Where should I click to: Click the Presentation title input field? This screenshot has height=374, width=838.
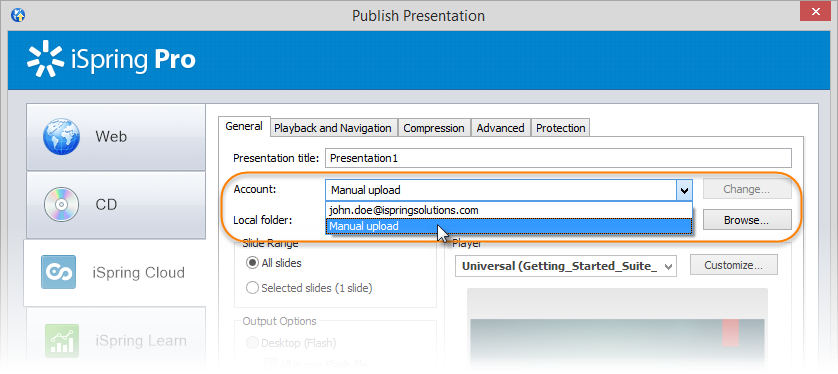point(558,158)
